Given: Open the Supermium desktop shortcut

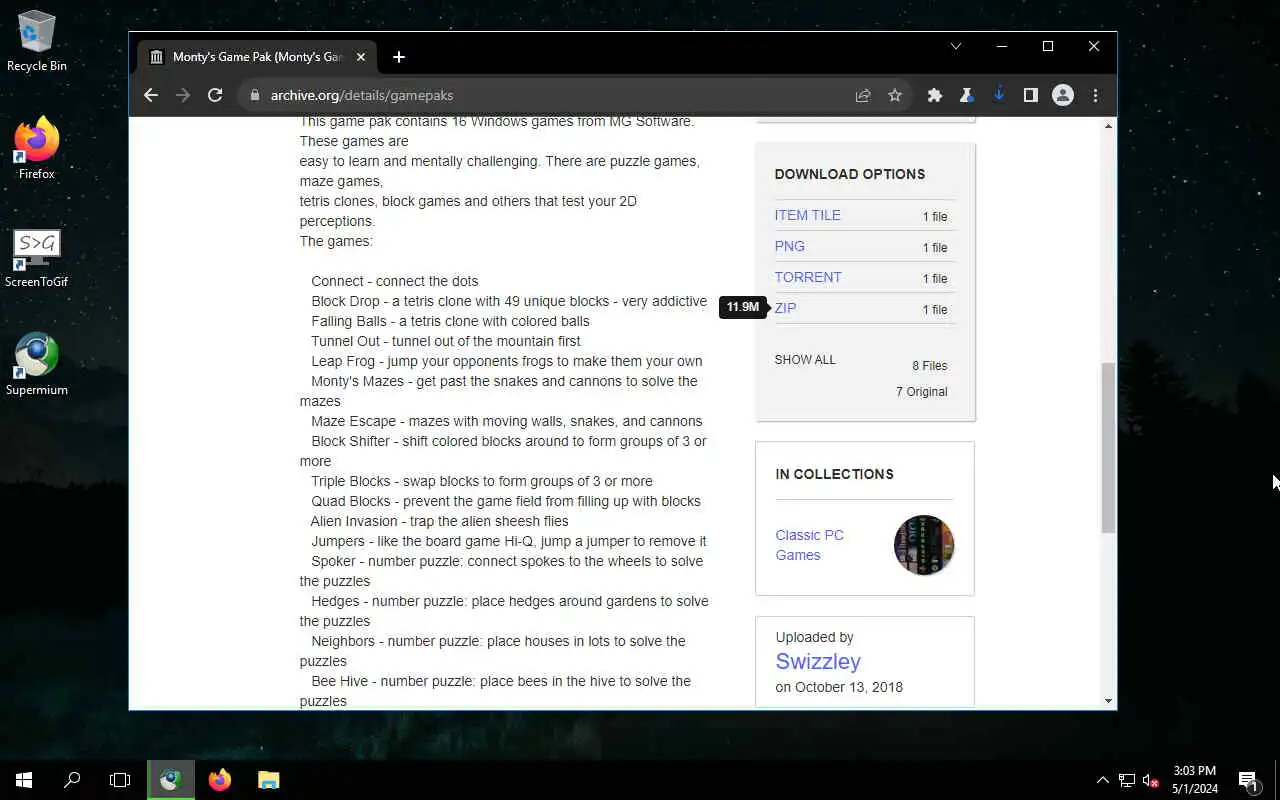Looking at the screenshot, I should [x=37, y=364].
